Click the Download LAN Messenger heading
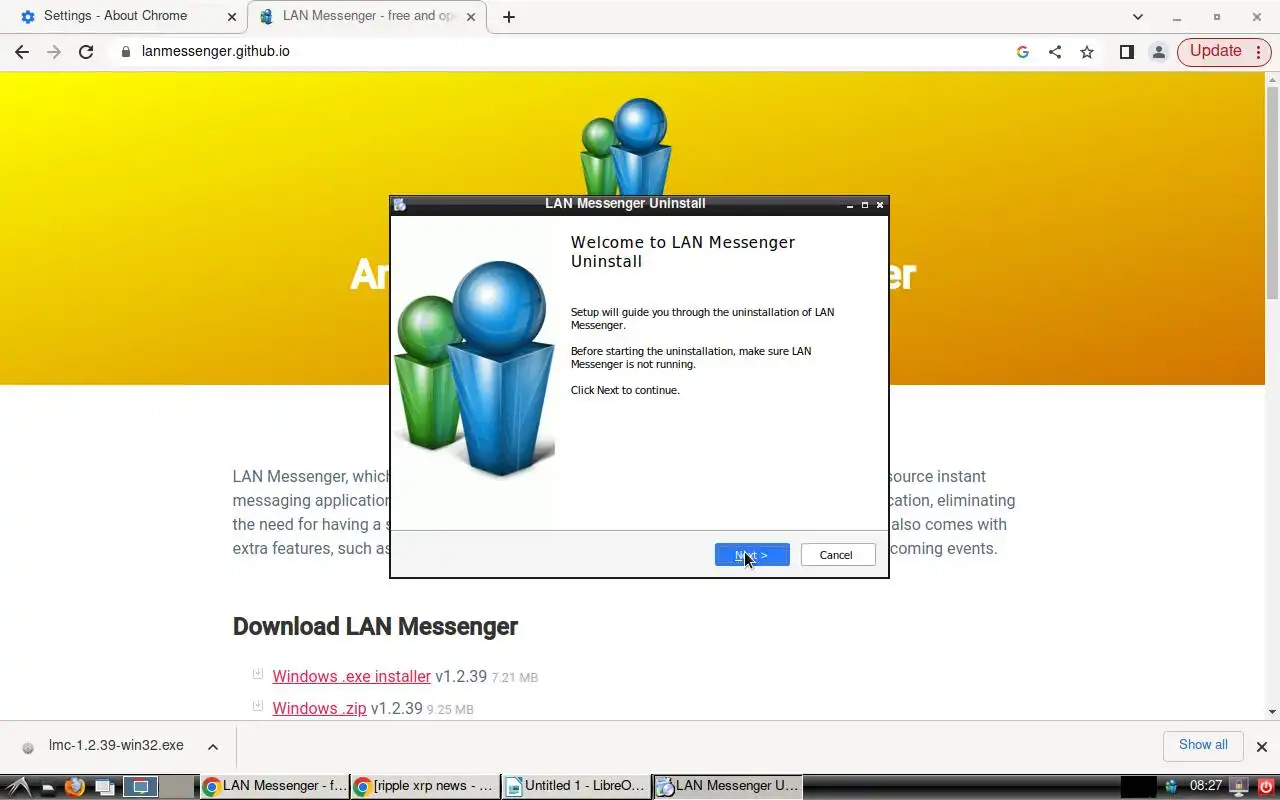 click(375, 627)
